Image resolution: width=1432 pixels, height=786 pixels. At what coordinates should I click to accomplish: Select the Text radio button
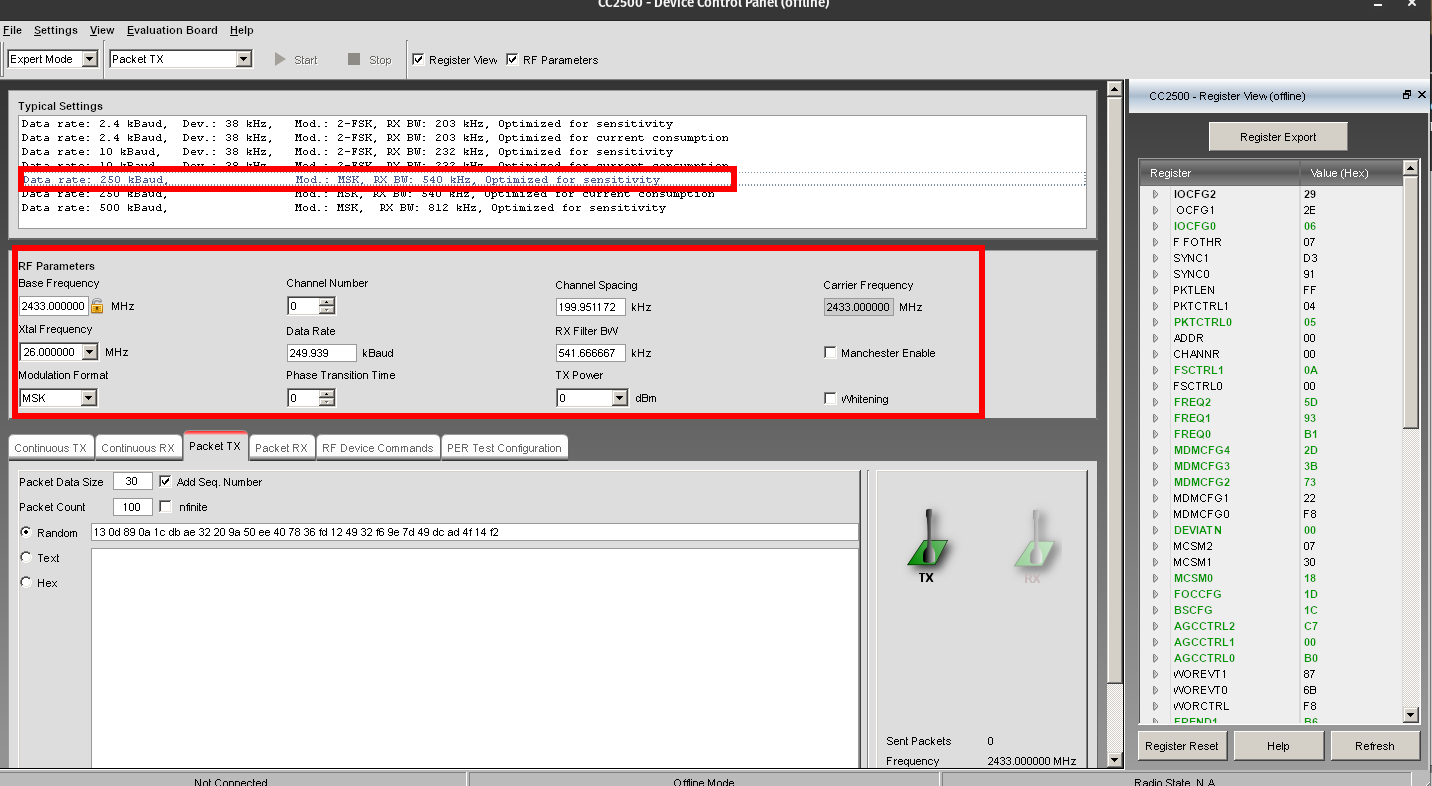27,558
